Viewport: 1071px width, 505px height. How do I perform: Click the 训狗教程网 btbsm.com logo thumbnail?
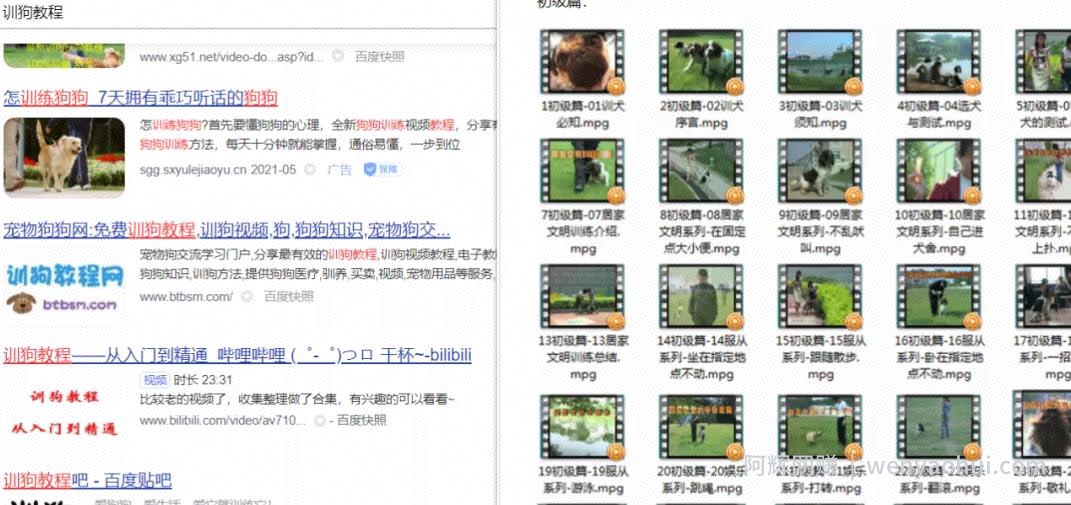coord(64,288)
